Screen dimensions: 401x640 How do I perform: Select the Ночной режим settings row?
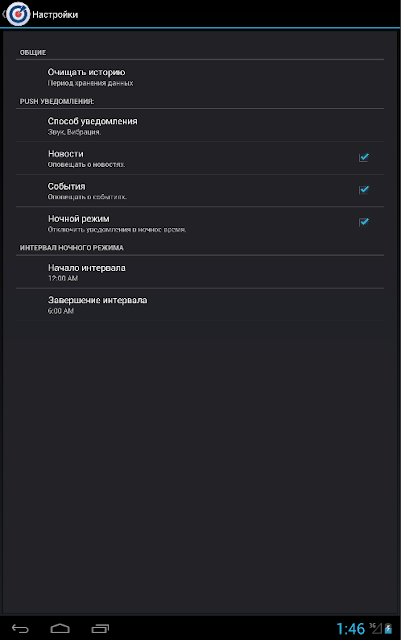(x=200, y=223)
